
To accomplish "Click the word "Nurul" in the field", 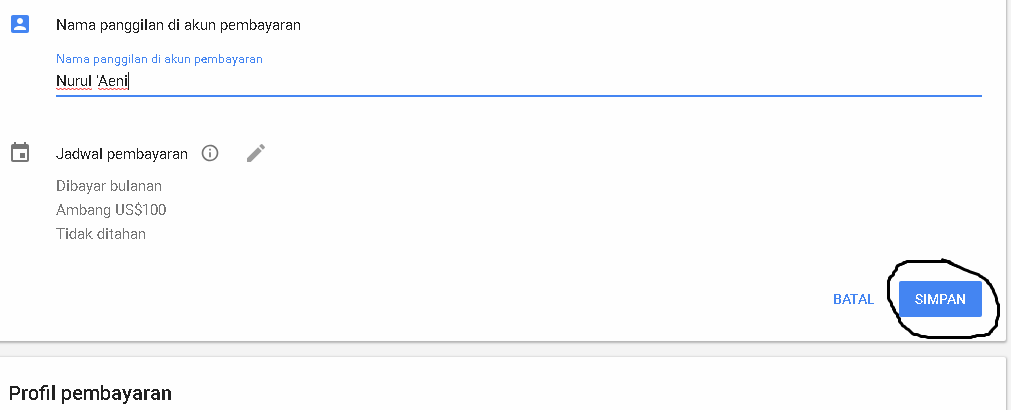I will coord(73,81).
